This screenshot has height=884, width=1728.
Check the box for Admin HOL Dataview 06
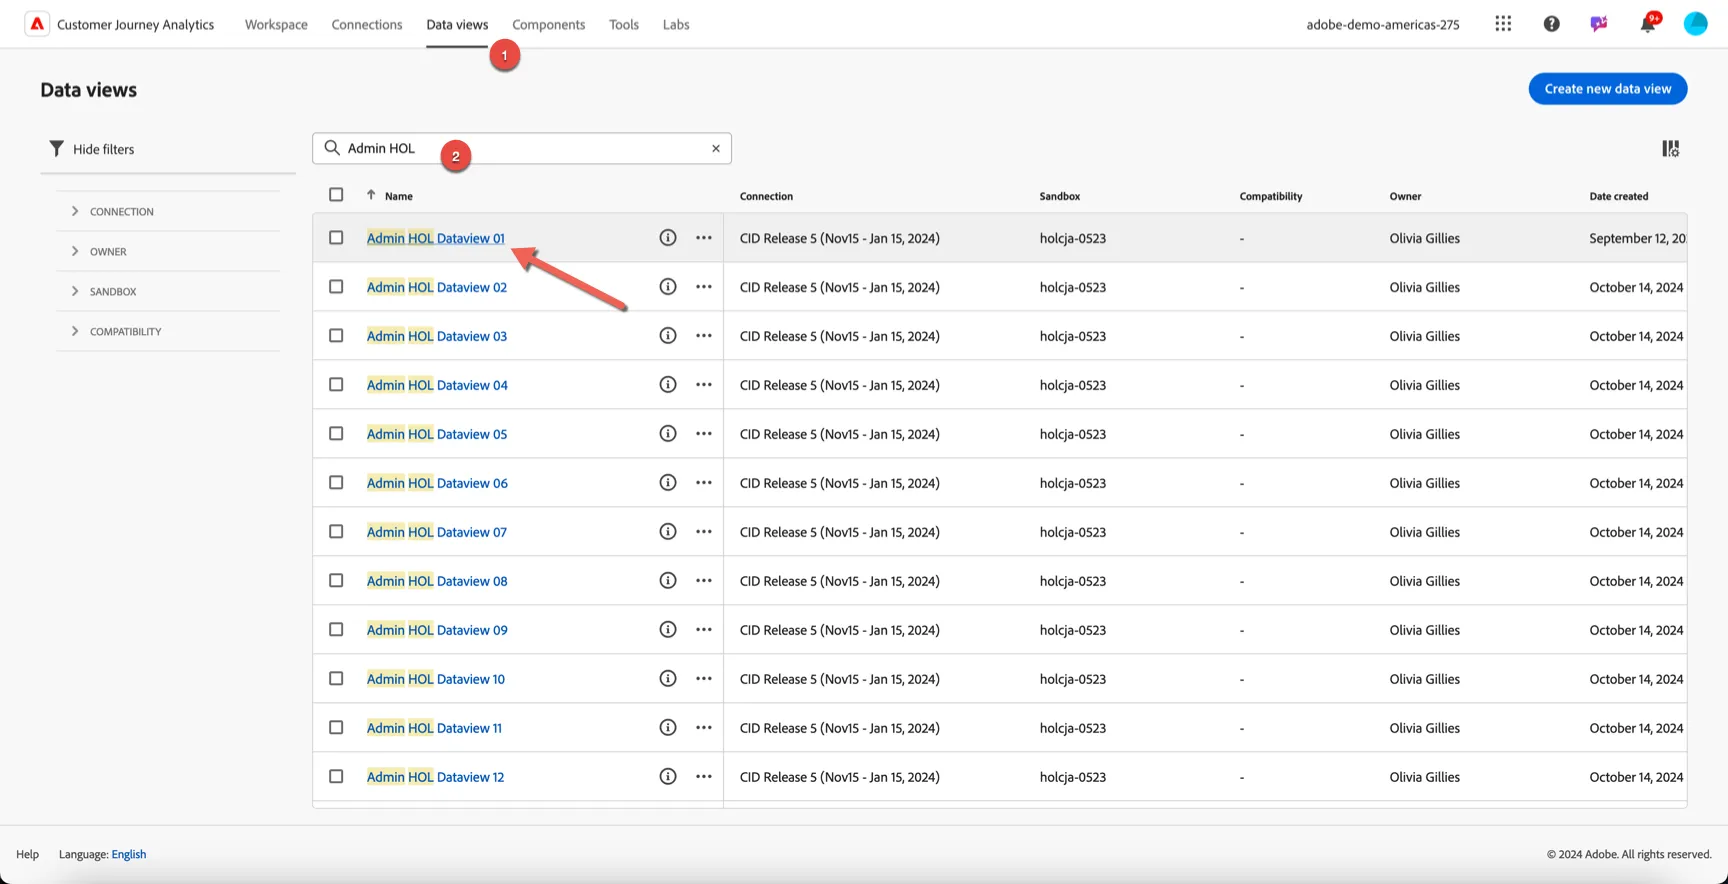[x=336, y=483]
